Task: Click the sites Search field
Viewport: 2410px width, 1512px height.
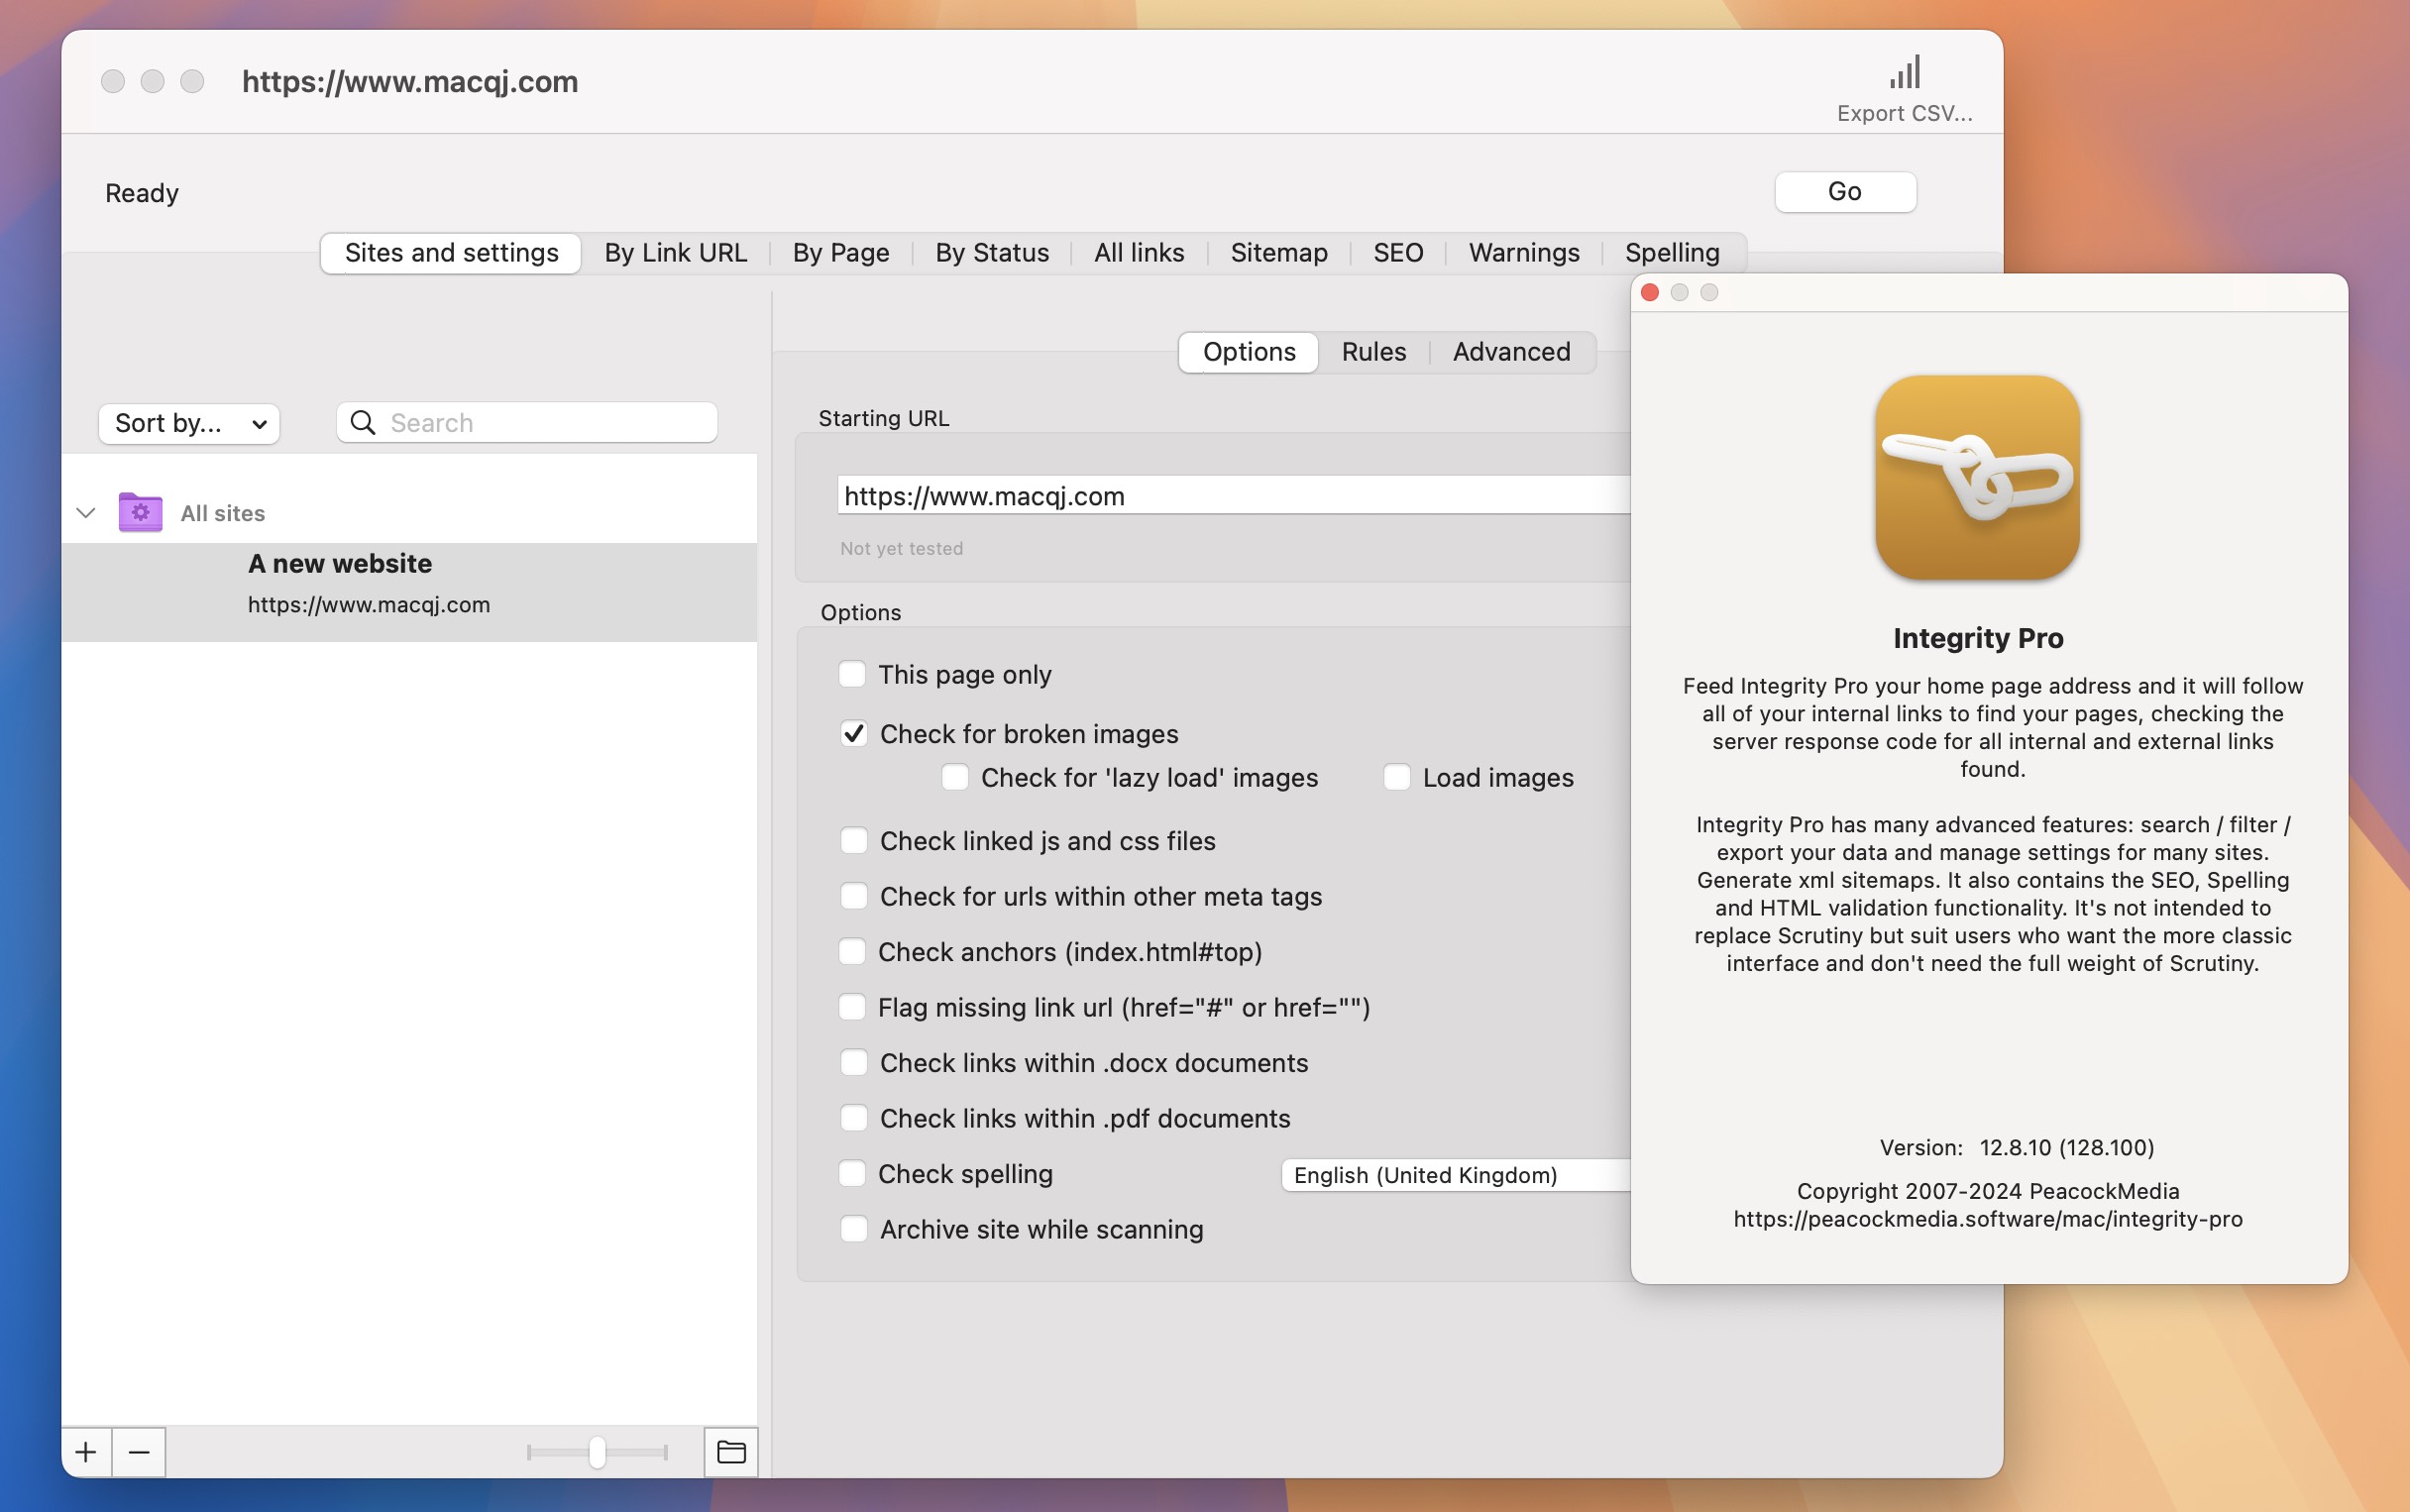Action: coord(527,423)
